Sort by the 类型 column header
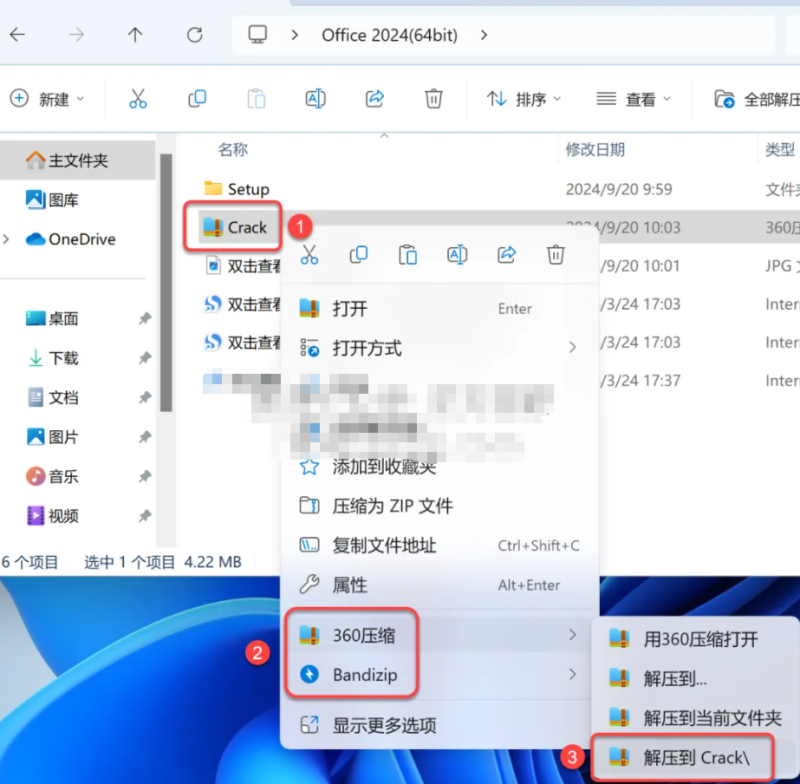 [780, 149]
